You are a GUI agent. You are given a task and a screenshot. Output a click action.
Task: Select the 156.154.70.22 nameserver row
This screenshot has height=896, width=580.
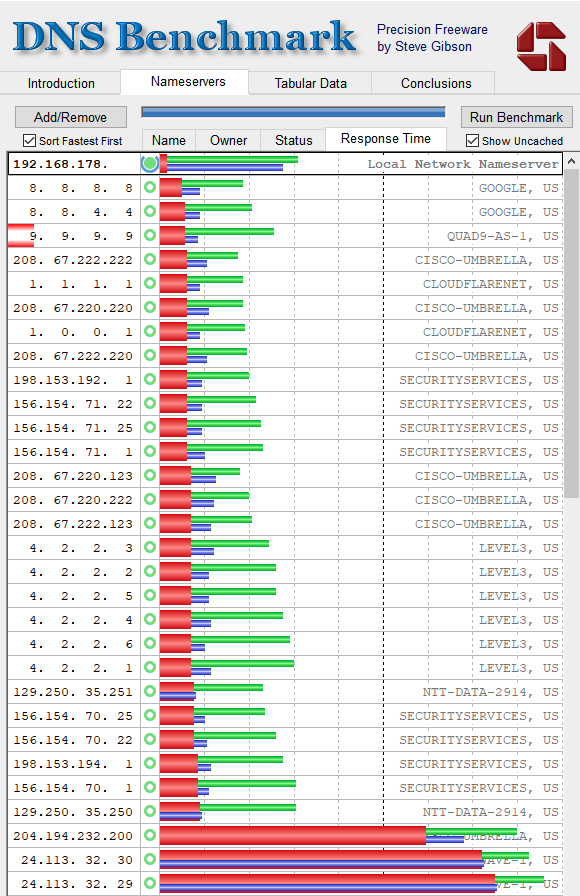coord(285,739)
